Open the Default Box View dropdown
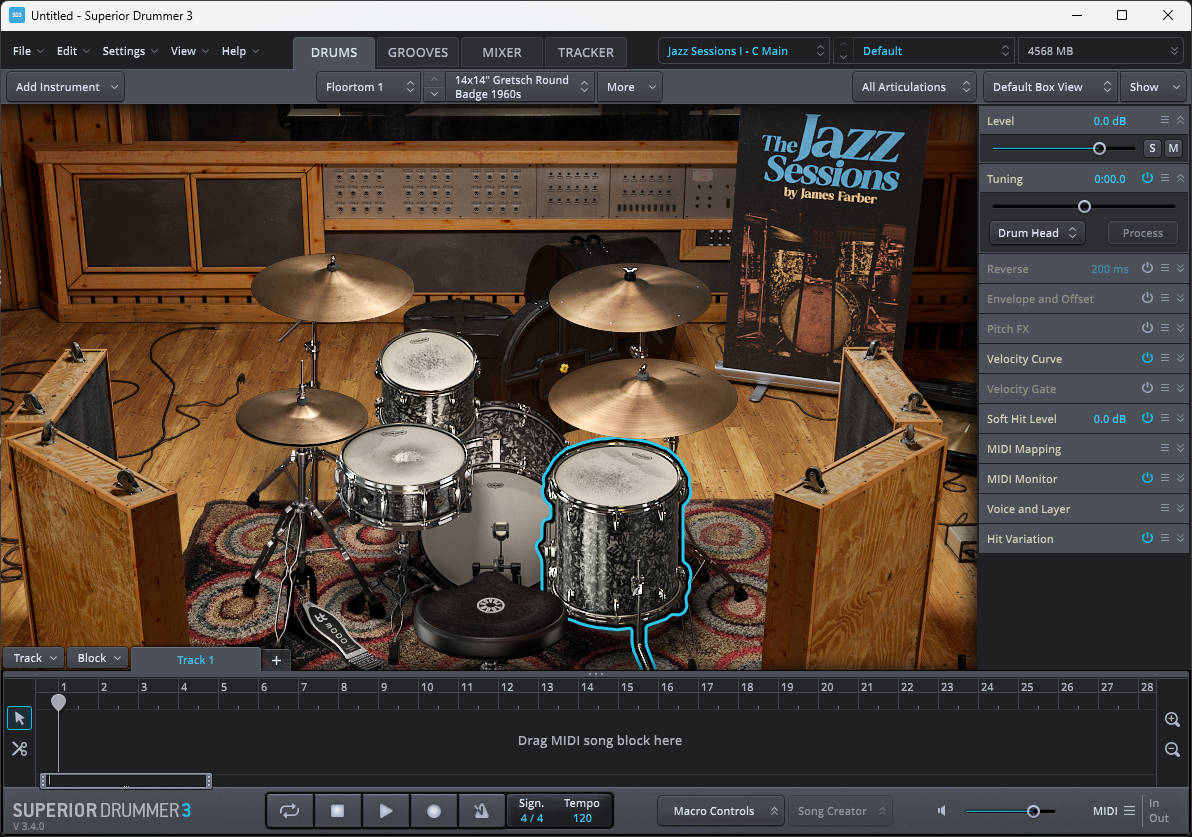This screenshot has width=1192, height=837. click(1049, 87)
